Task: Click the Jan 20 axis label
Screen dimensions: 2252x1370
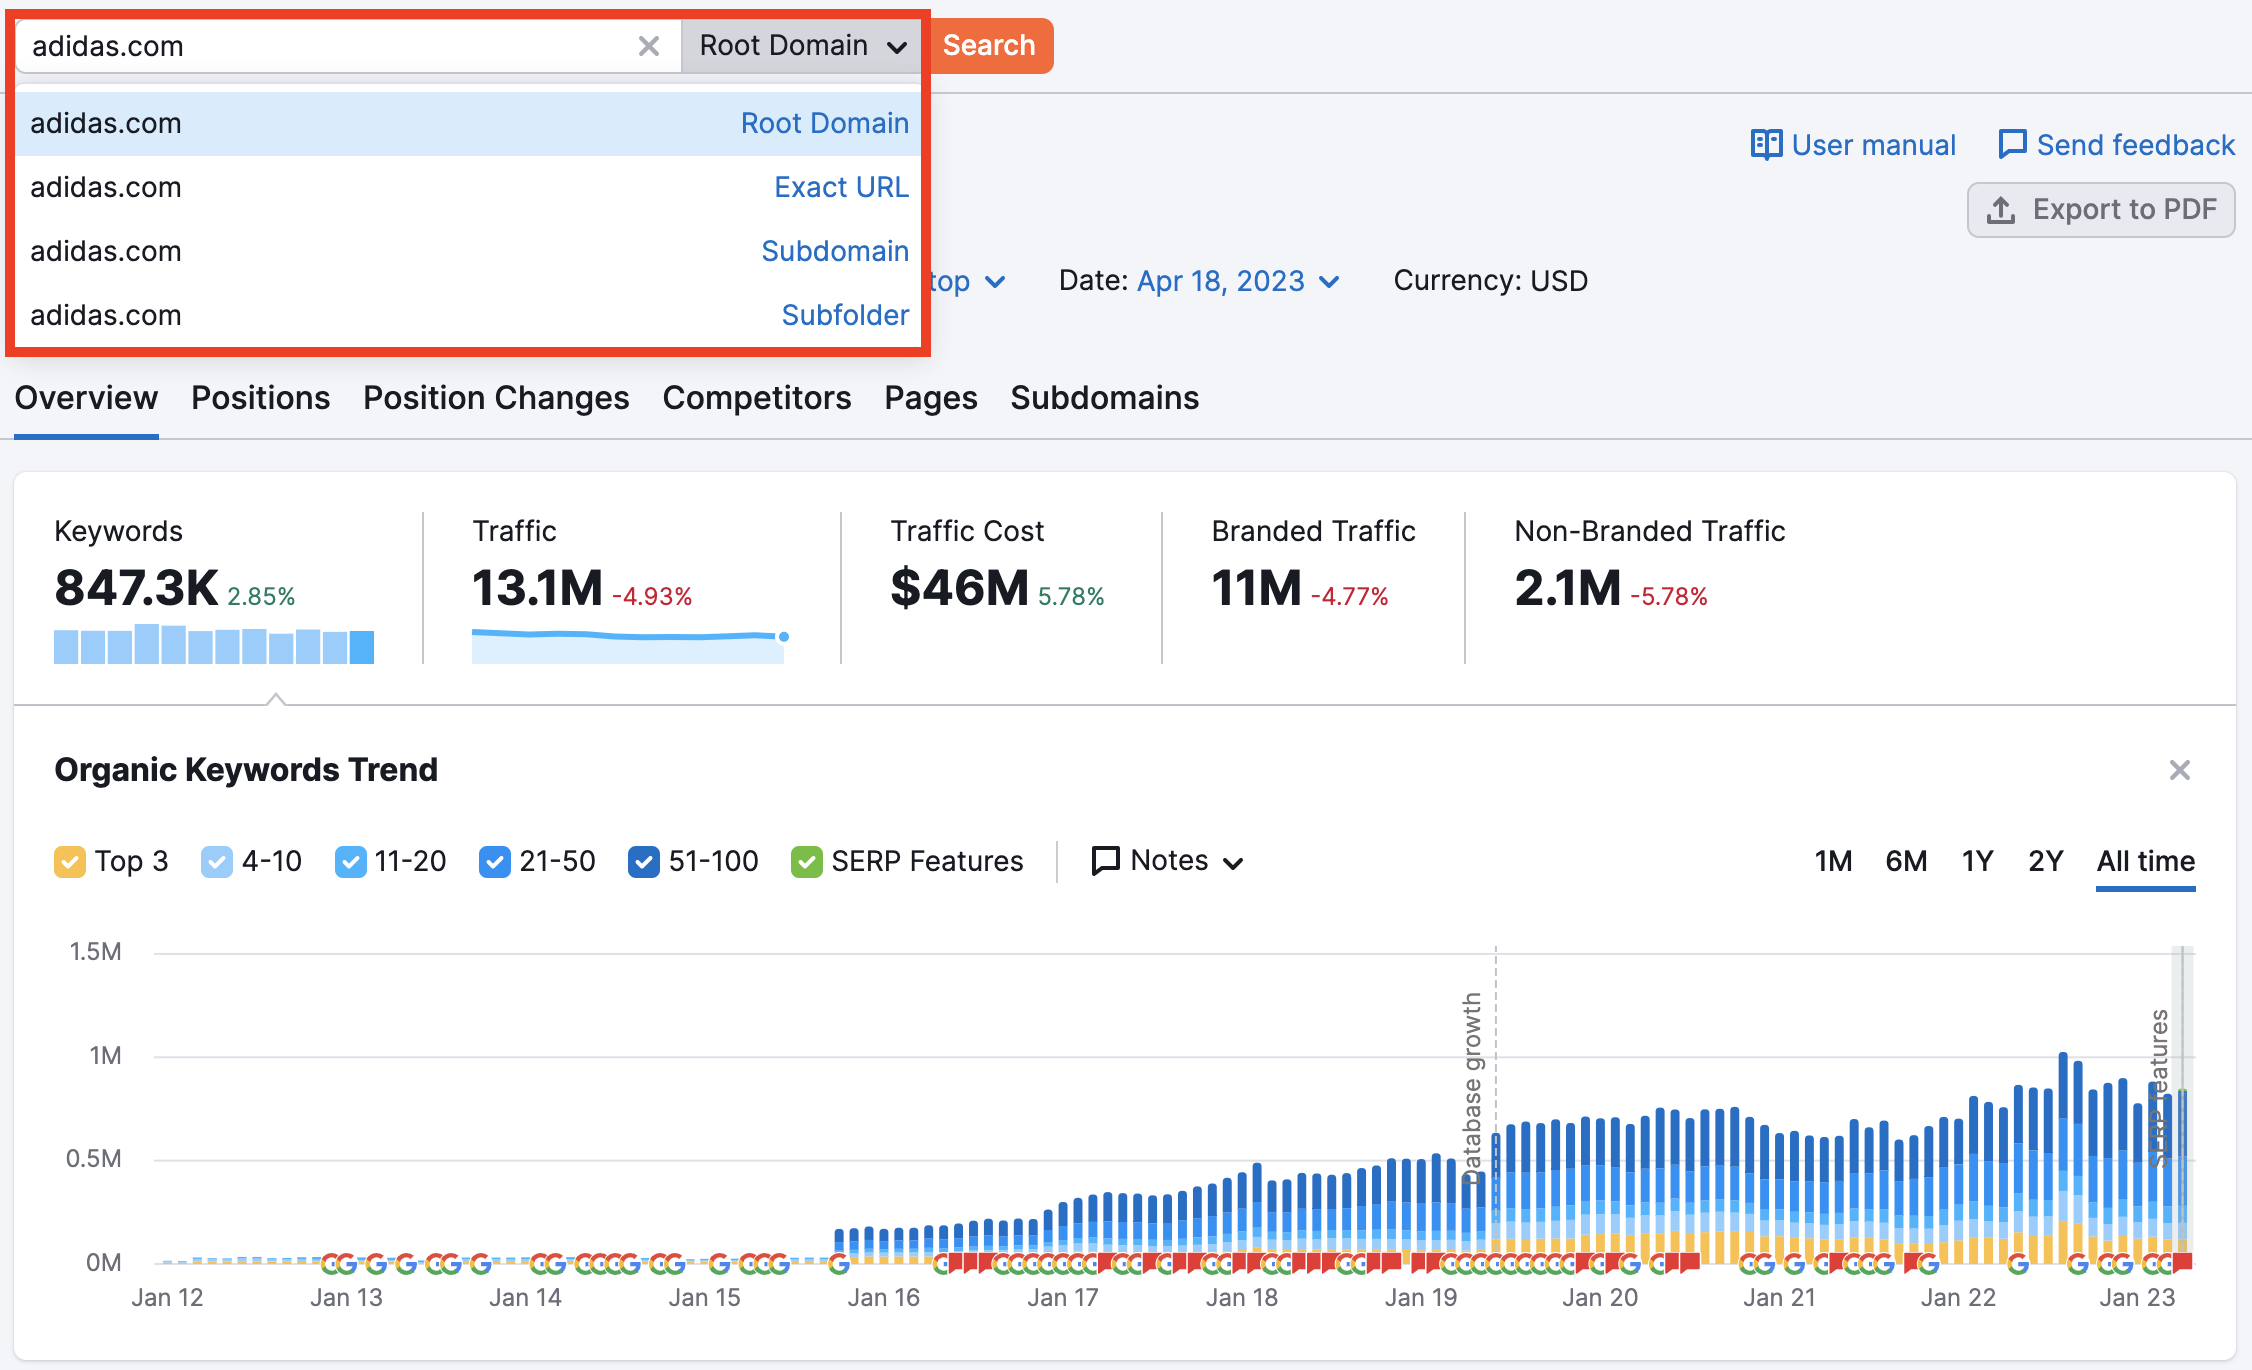Action: tap(1600, 1298)
